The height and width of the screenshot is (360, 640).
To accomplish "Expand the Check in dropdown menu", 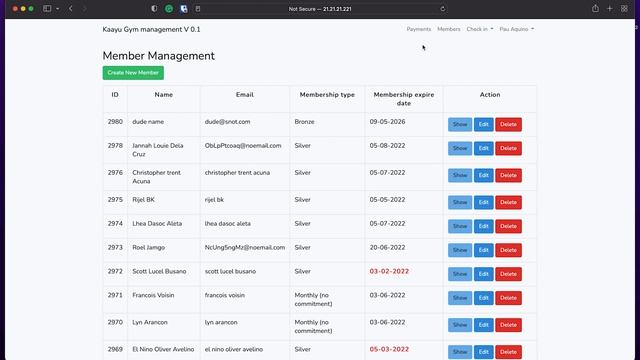I will click(x=480, y=29).
